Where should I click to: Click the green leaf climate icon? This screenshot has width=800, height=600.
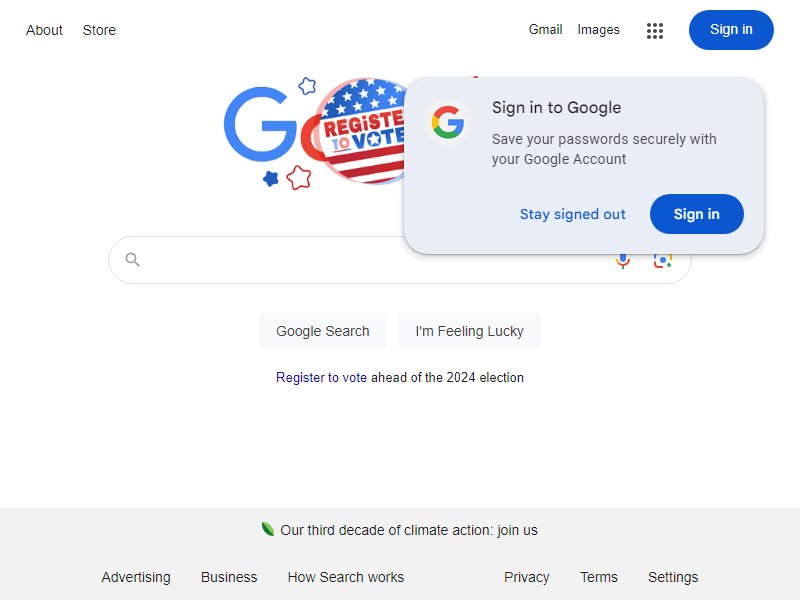(x=267, y=529)
